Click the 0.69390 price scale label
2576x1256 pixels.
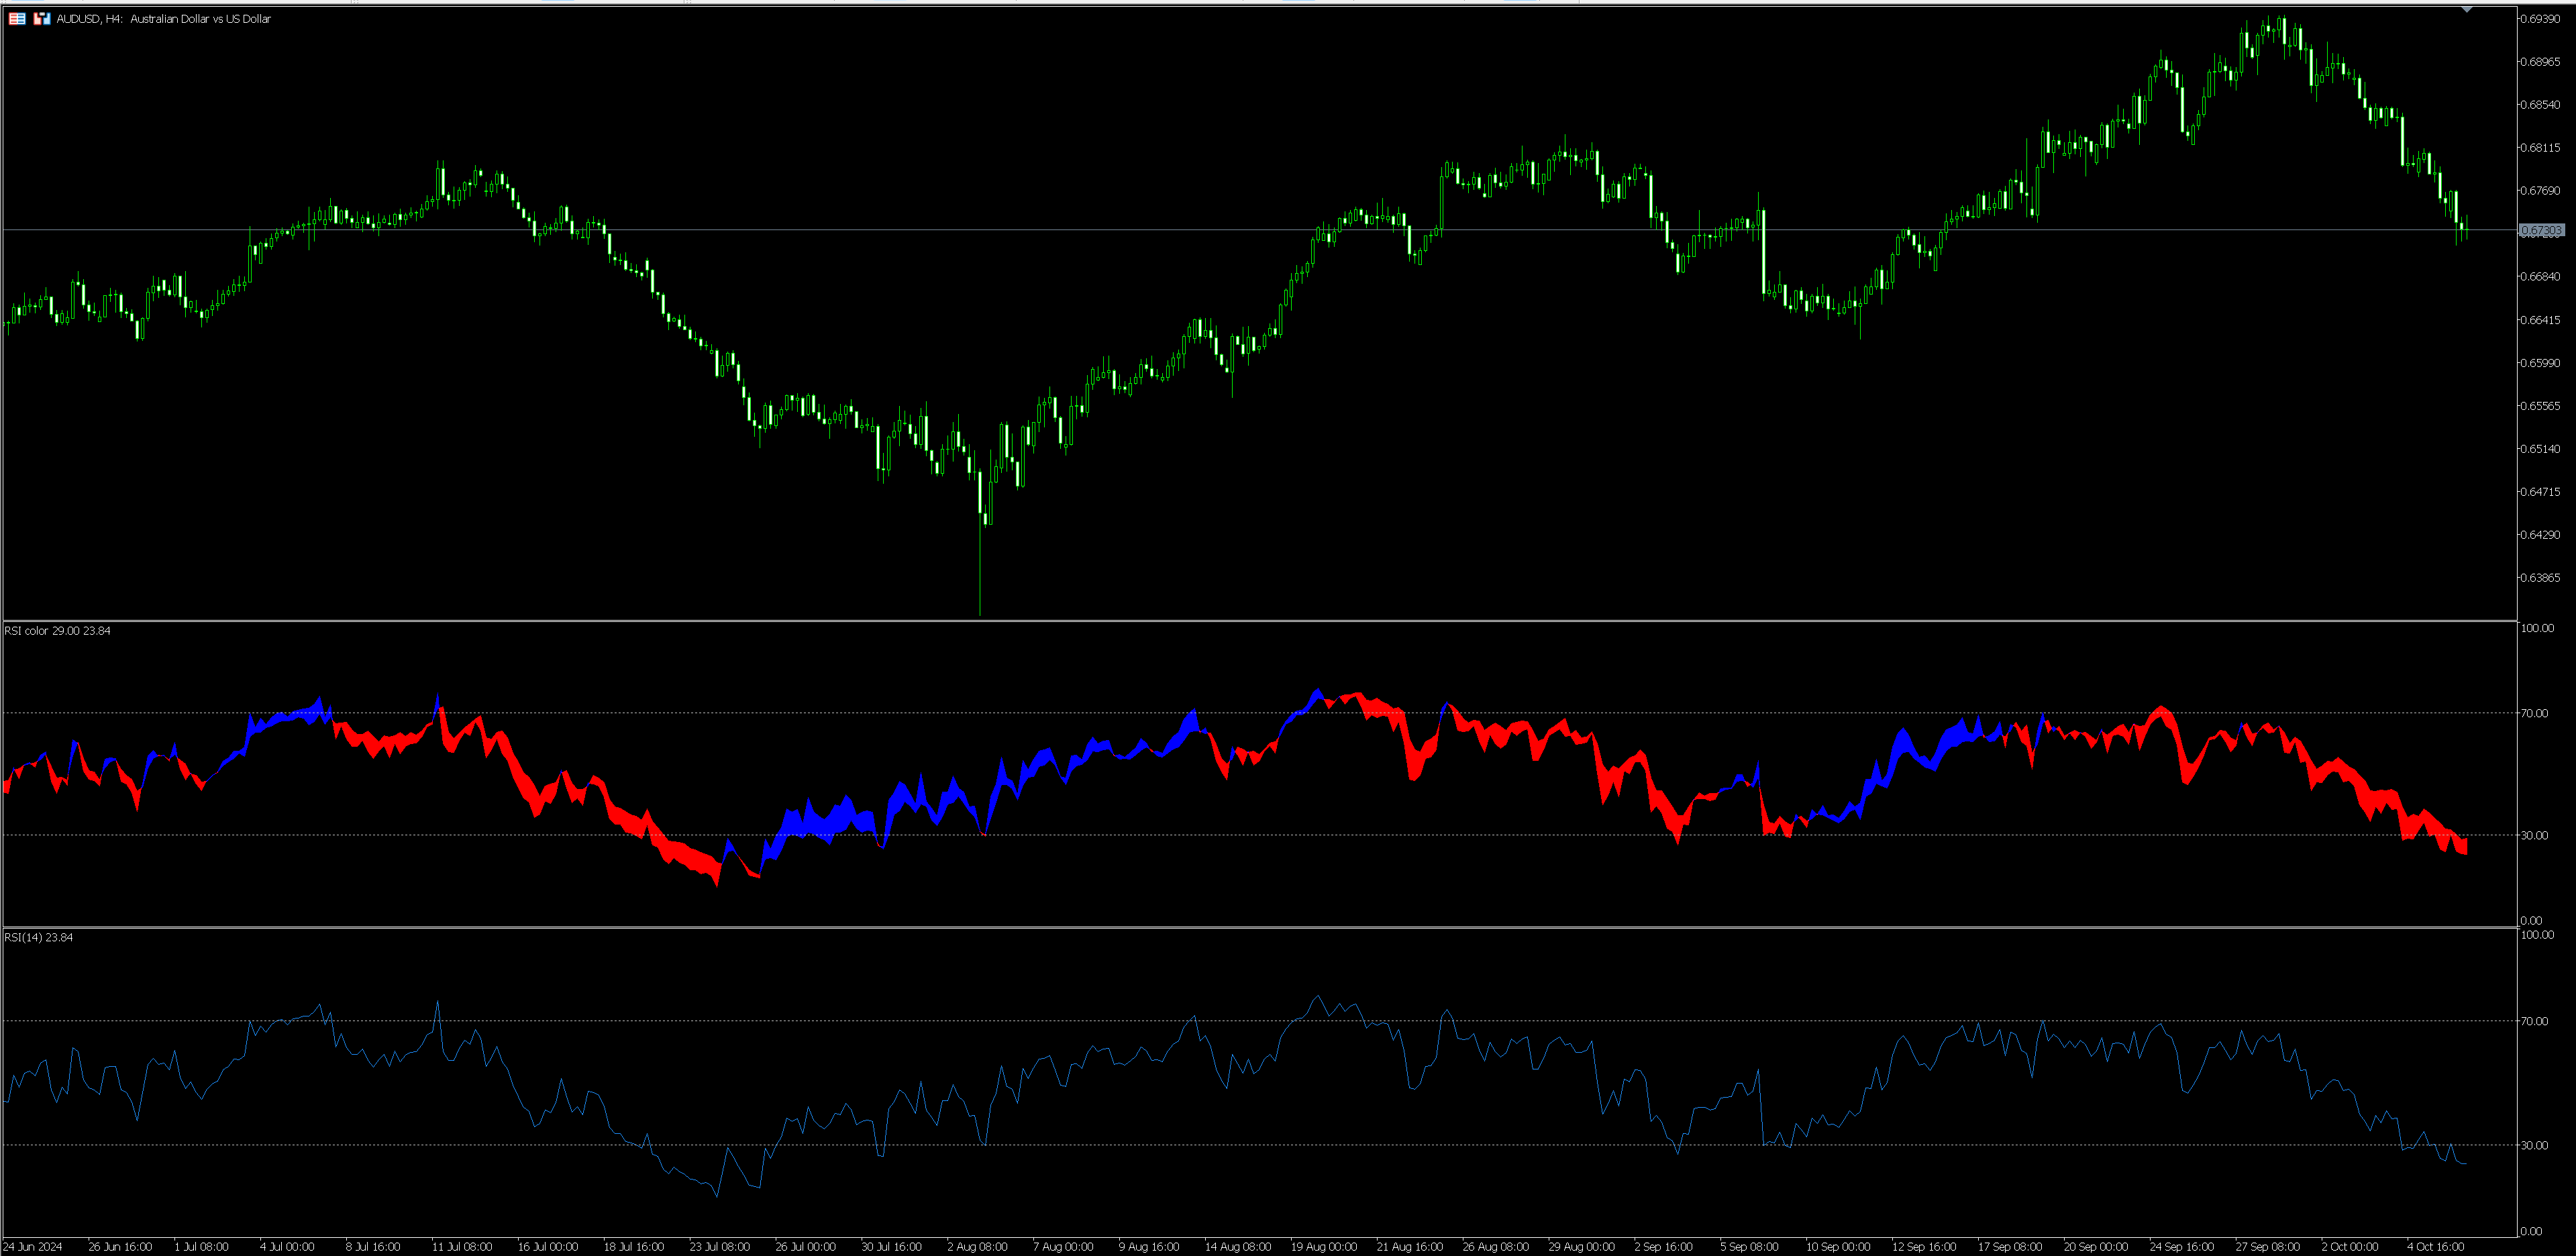[x=2540, y=19]
